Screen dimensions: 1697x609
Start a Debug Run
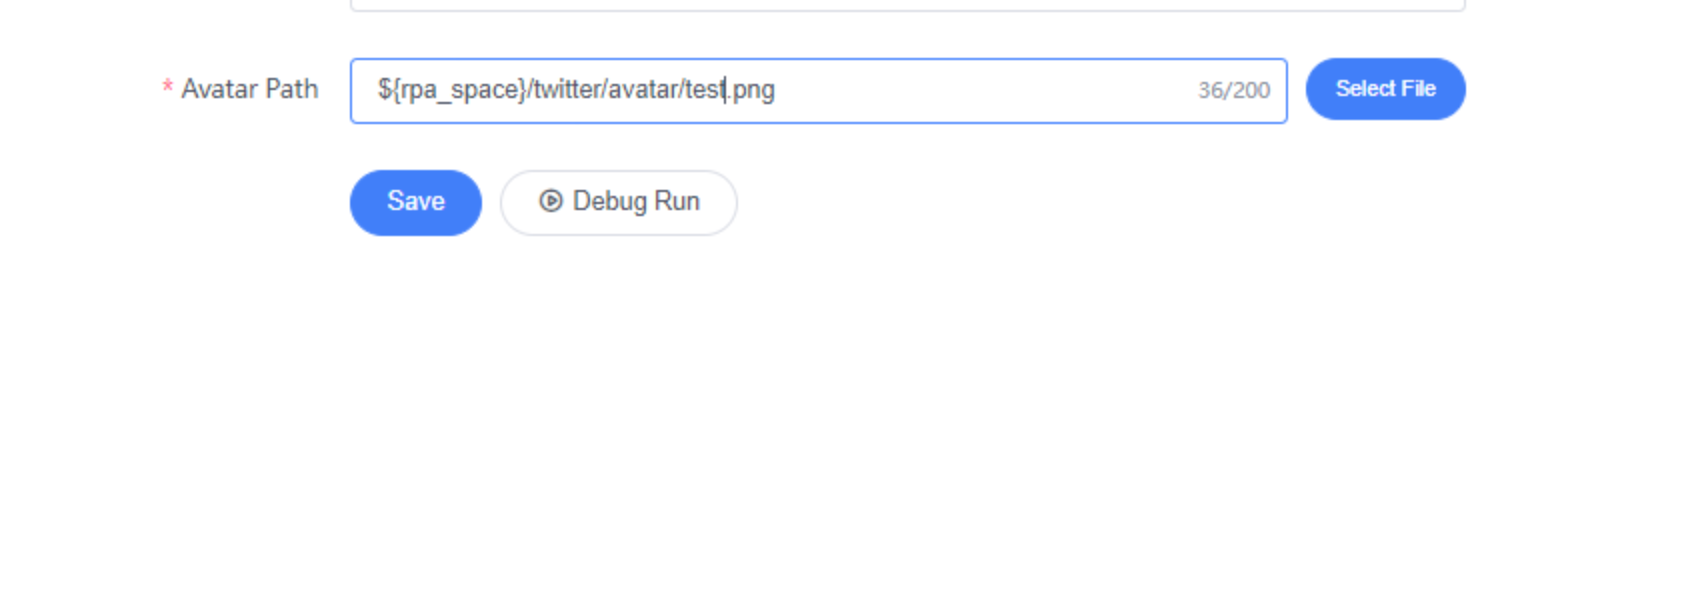pos(619,203)
